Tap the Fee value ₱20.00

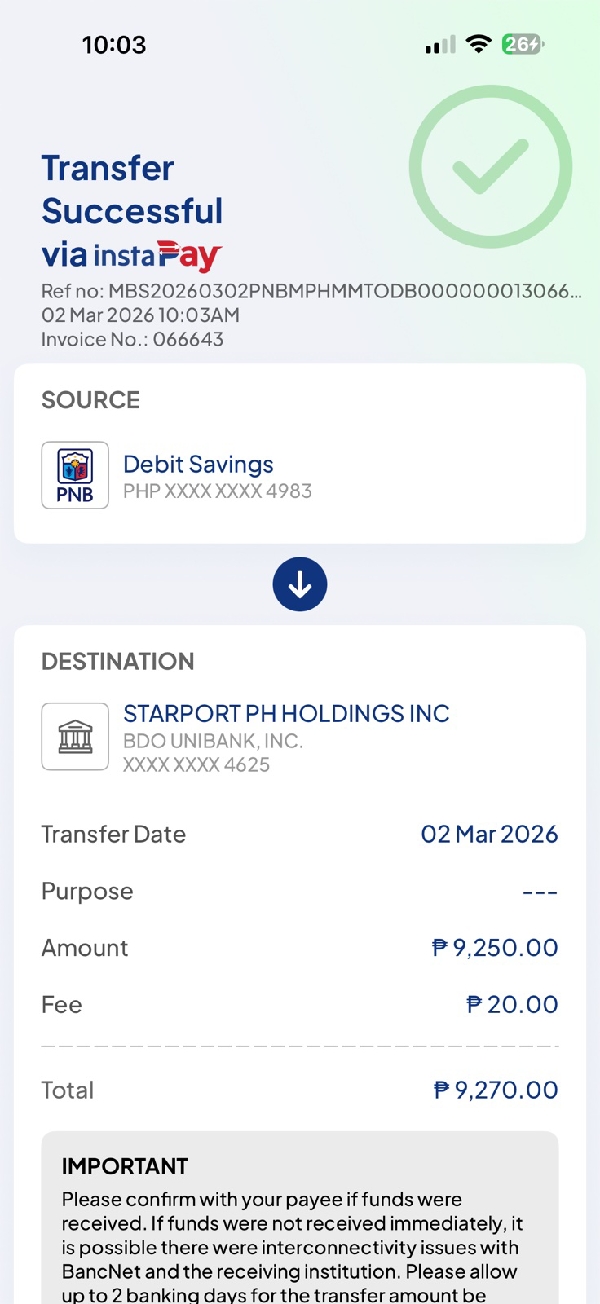(512, 1005)
